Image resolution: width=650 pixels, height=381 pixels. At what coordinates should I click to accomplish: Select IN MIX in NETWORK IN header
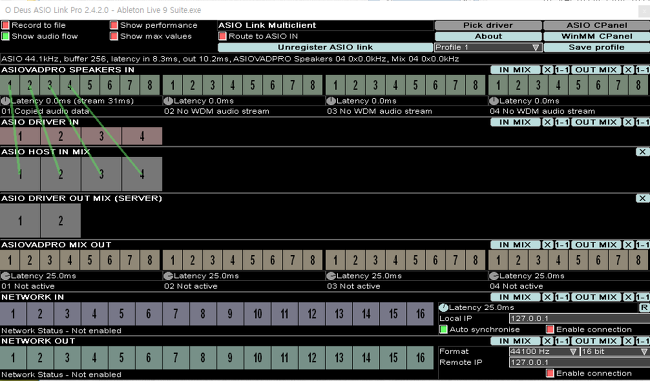[515, 297]
